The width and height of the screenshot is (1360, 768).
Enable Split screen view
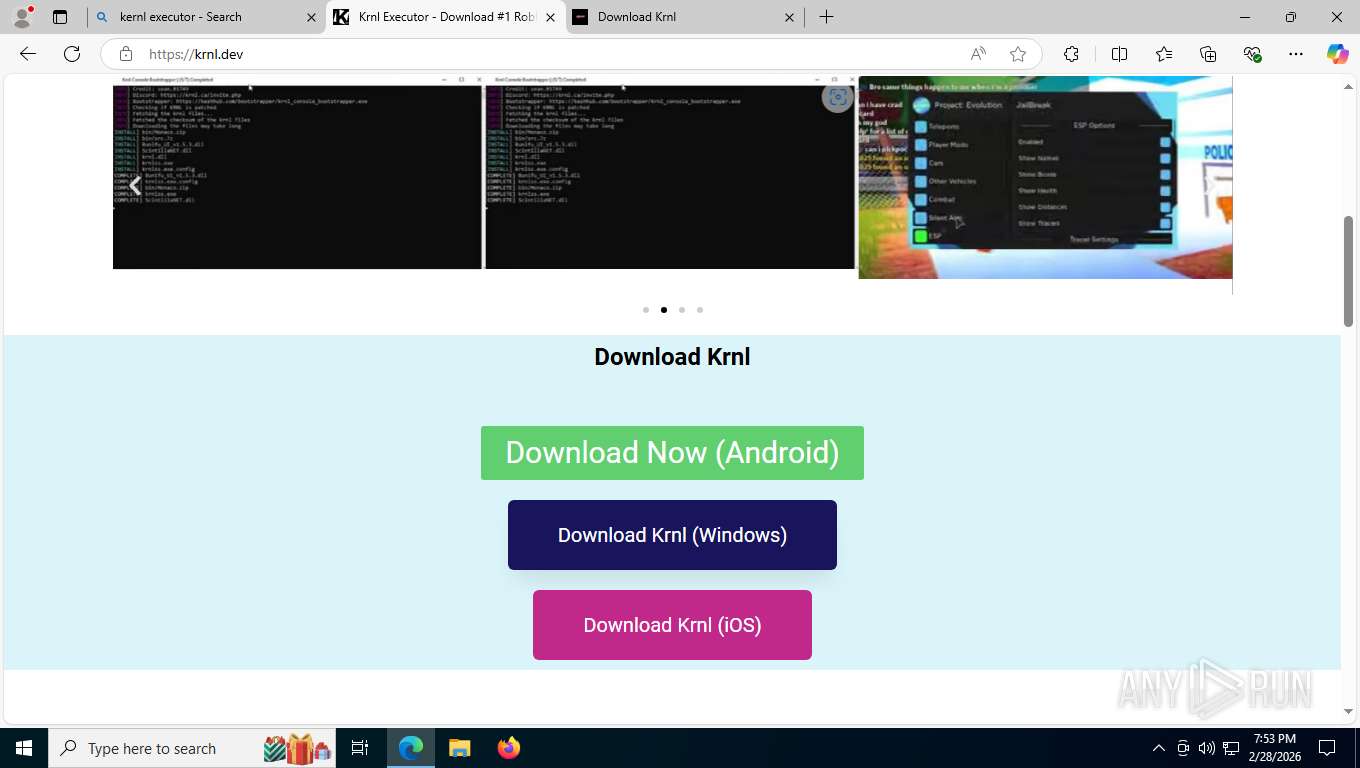(1119, 54)
